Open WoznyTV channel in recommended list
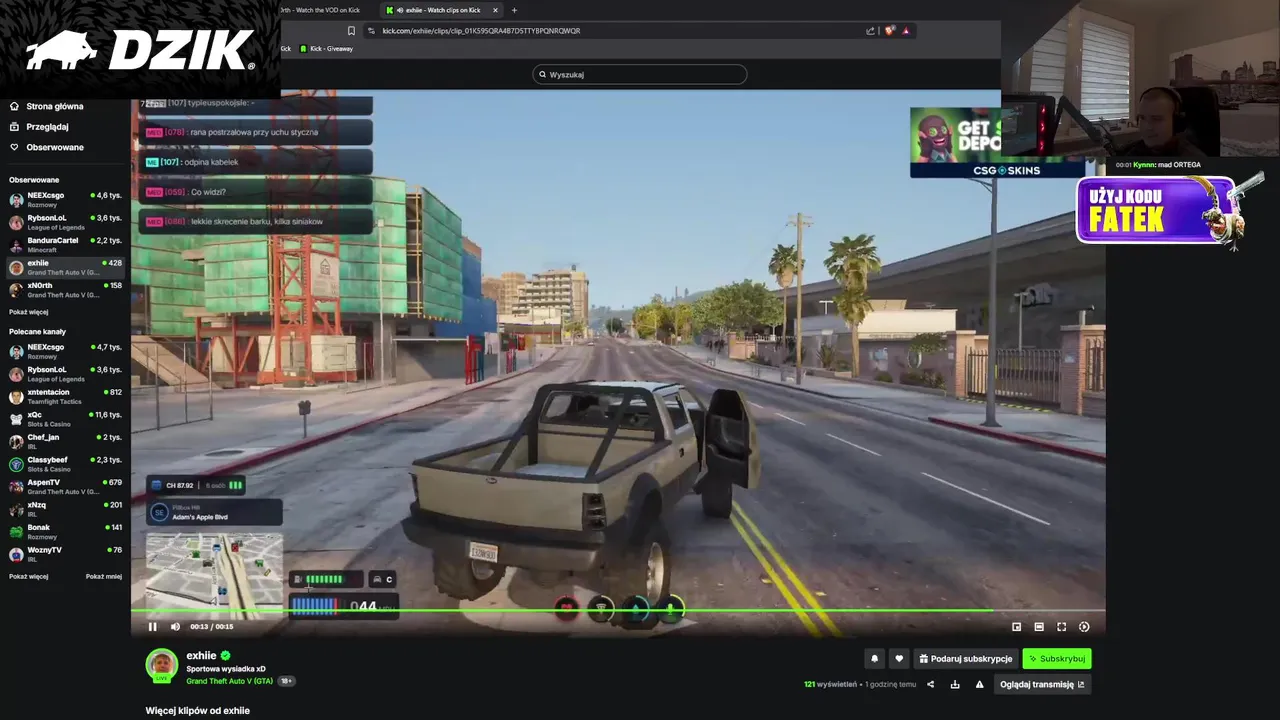The width and height of the screenshot is (1280, 720). pos(65,554)
